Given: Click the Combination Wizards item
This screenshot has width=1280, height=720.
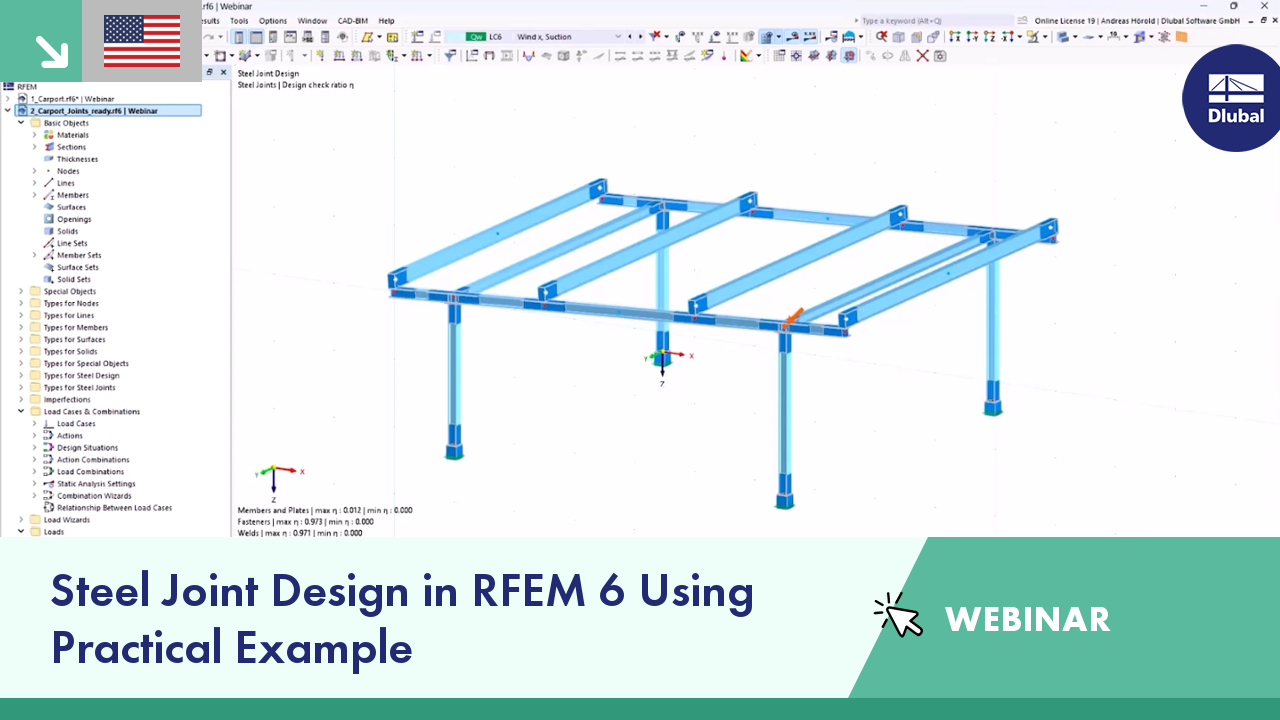Looking at the screenshot, I should [94, 495].
